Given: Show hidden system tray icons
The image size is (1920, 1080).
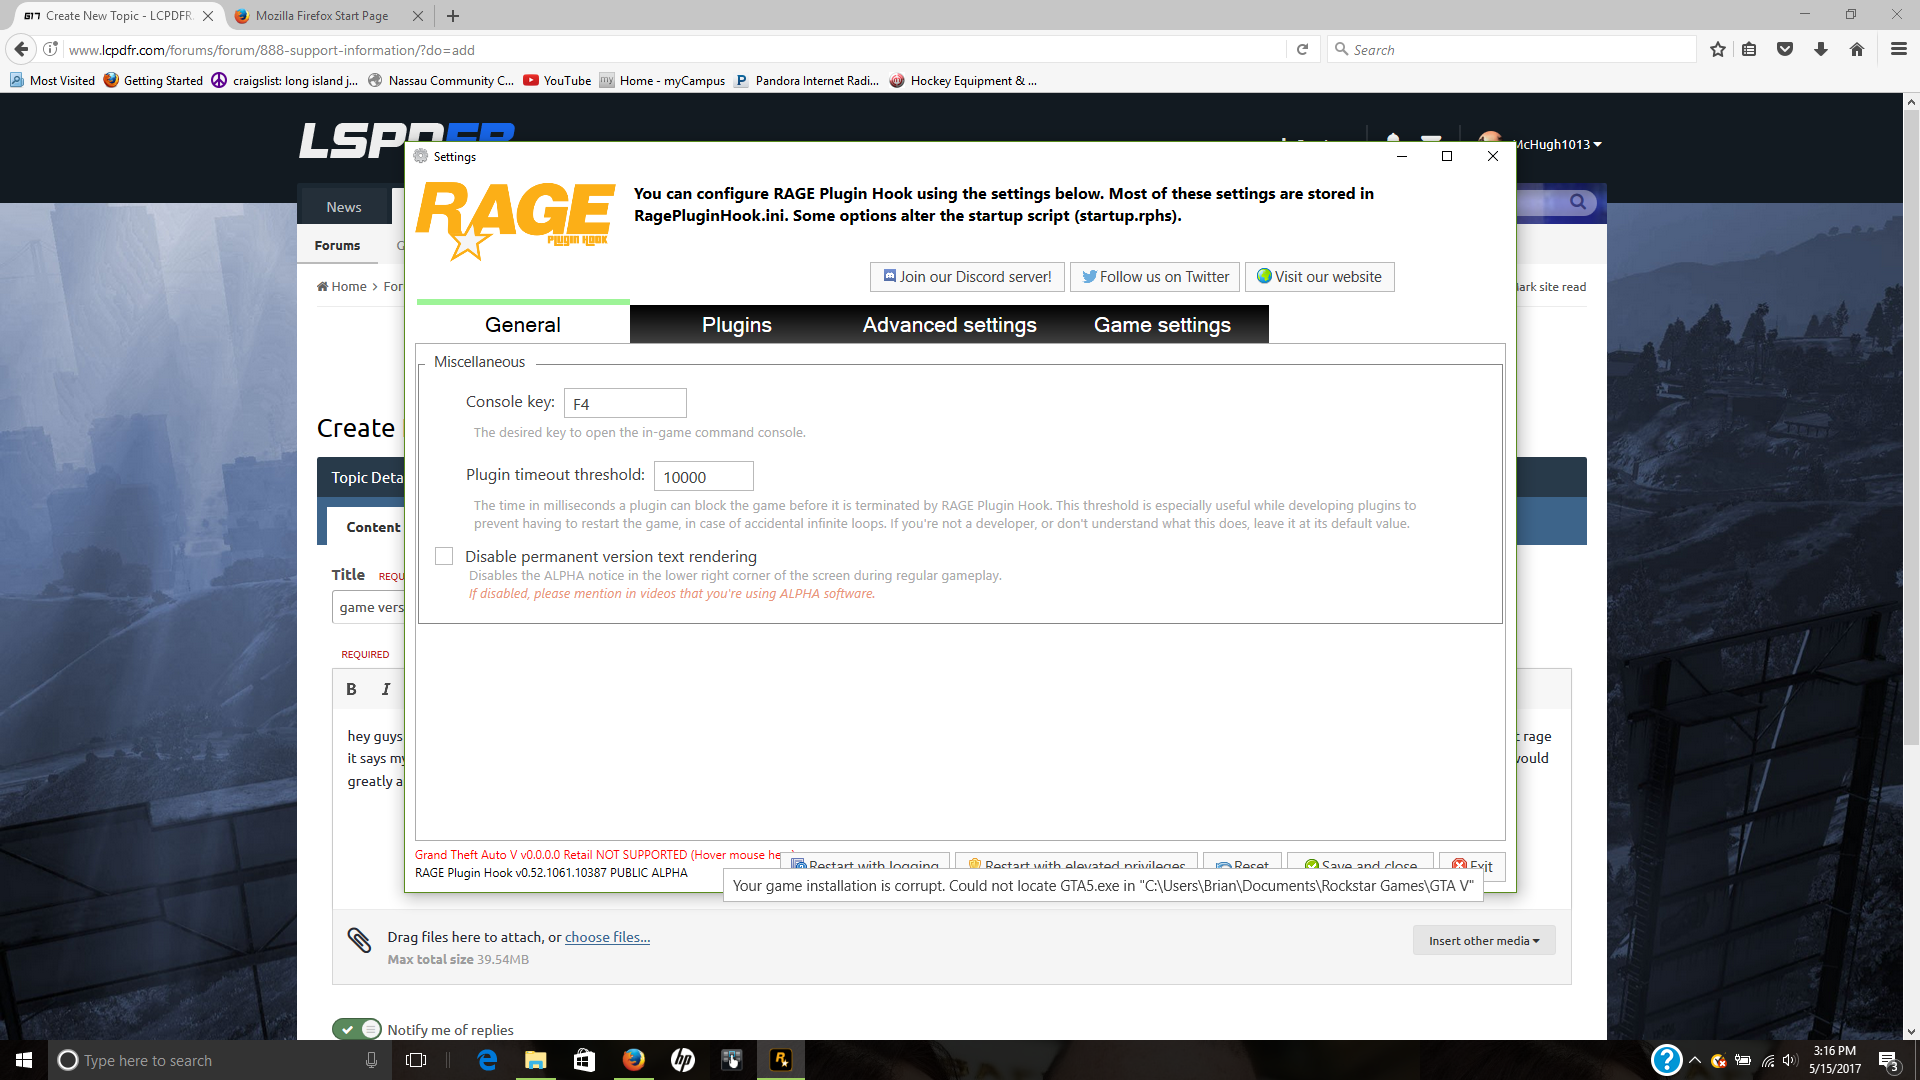Looking at the screenshot, I should click(x=1695, y=1060).
